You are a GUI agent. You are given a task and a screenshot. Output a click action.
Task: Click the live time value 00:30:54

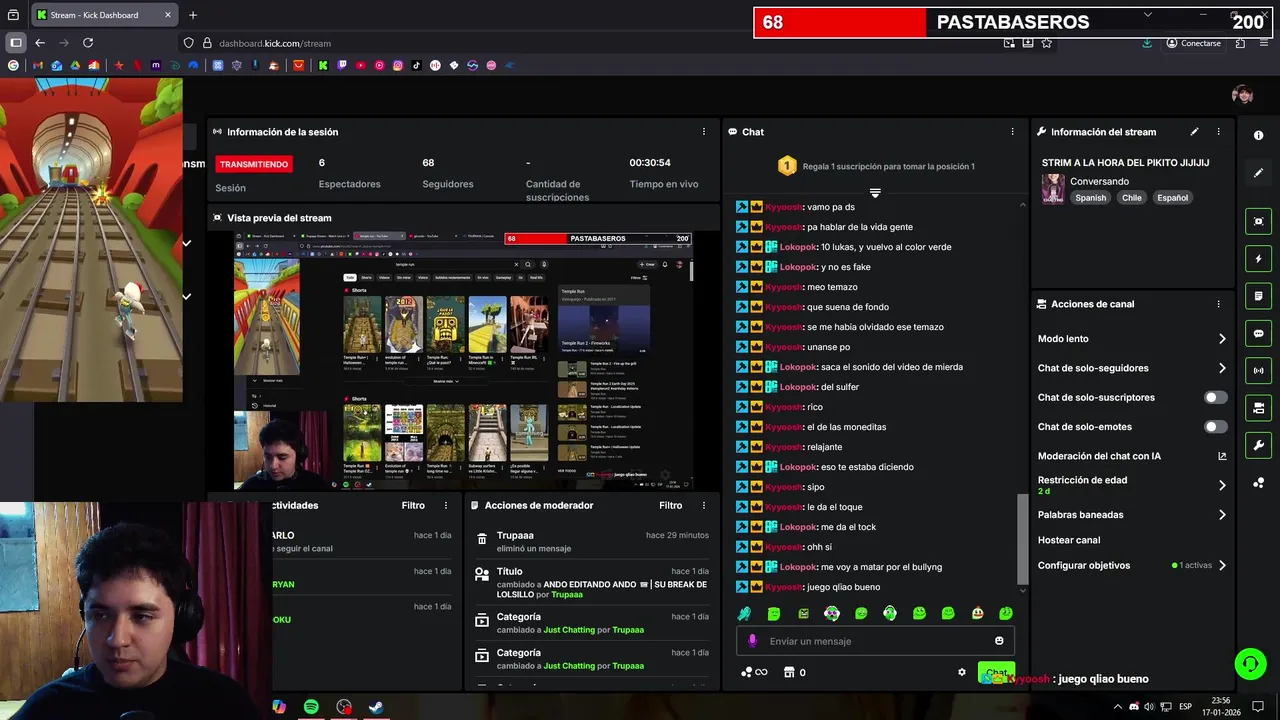tap(650, 163)
